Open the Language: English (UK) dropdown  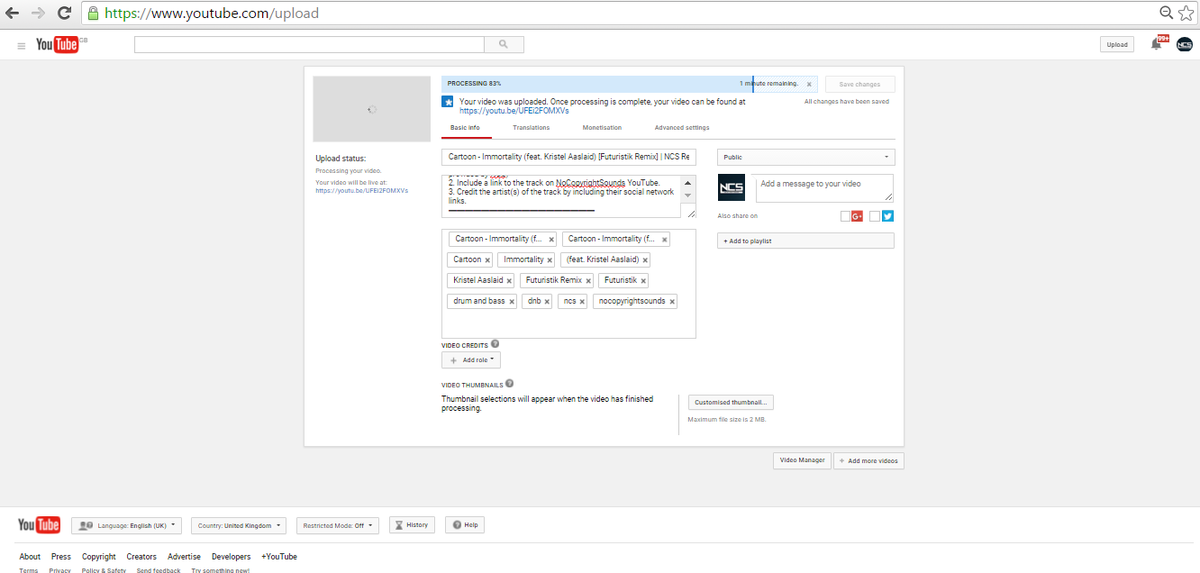127,525
